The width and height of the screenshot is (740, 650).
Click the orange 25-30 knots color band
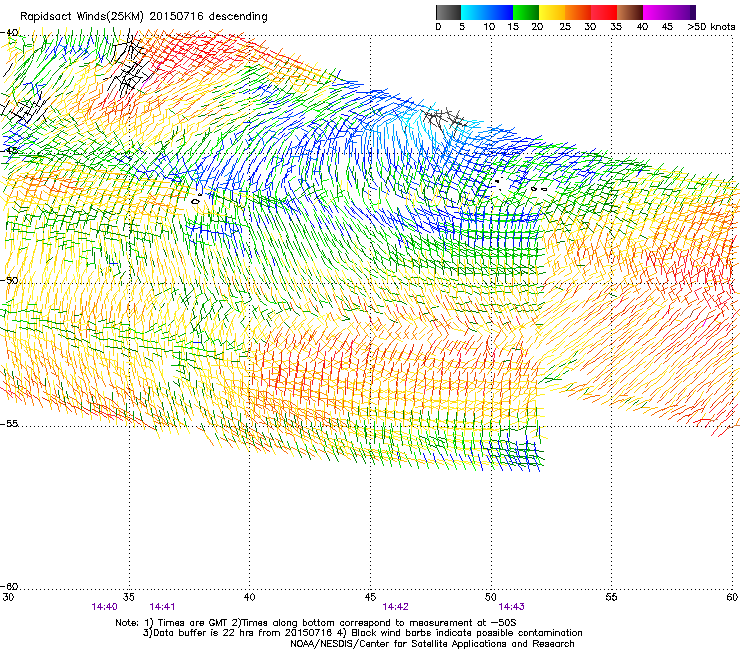(578, 12)
